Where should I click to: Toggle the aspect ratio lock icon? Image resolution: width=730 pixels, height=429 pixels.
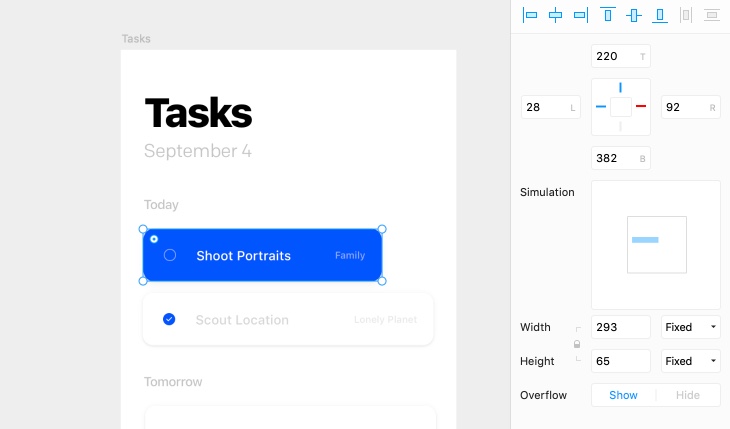coord(577,344)
